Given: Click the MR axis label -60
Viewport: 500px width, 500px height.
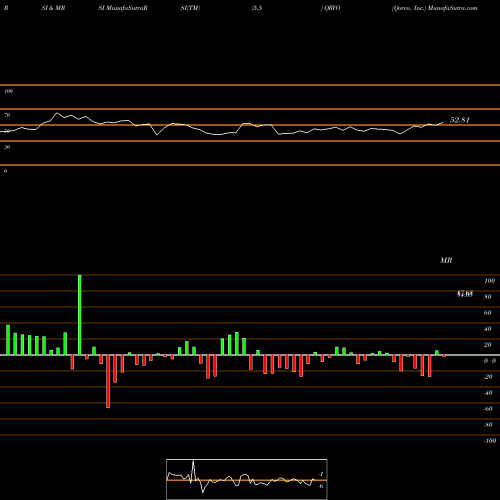Looking at the screenshot, I should [488, 409].
